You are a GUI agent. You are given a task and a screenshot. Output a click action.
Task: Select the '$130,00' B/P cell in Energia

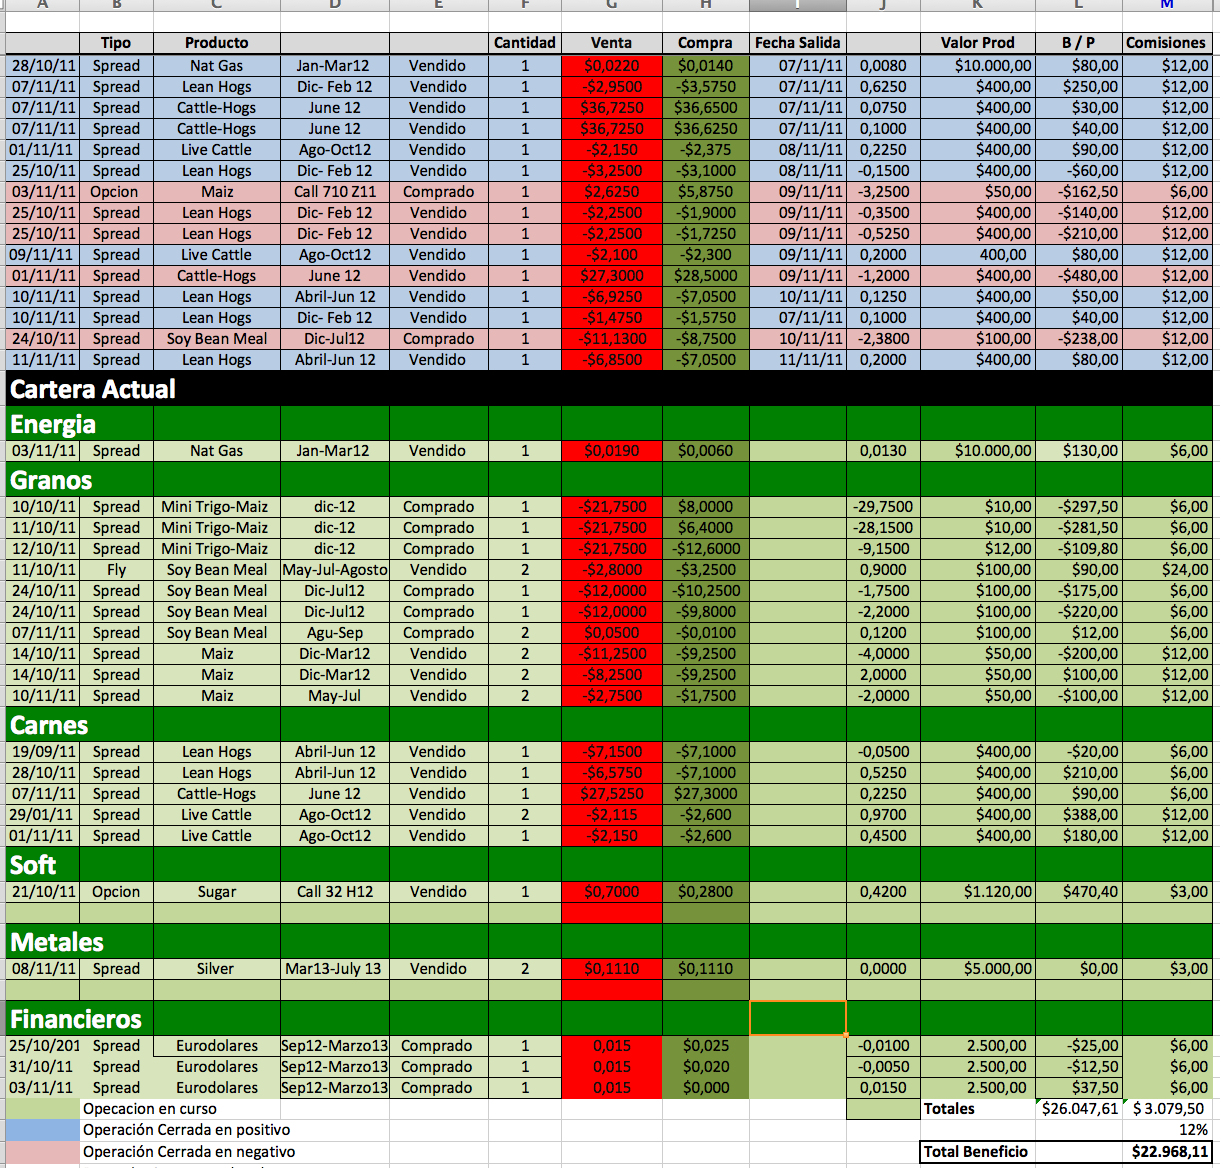coord(1078,451)
